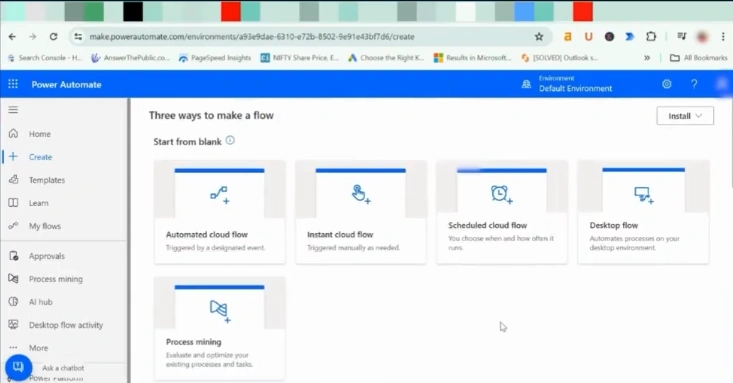Click the browser address bar URL
The width and height of the screenshot is (733, 383).
tap(252, 36)
